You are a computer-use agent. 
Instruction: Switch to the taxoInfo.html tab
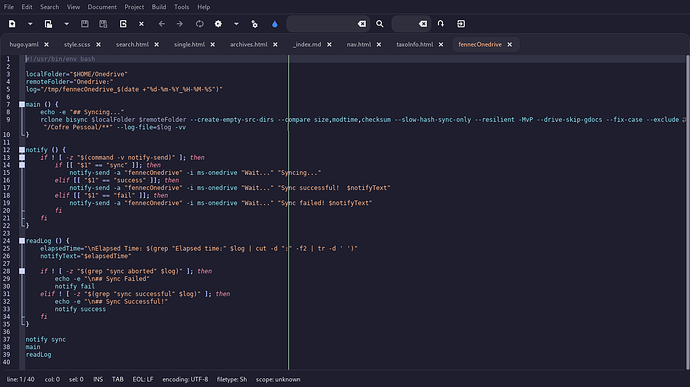[415, 44]
